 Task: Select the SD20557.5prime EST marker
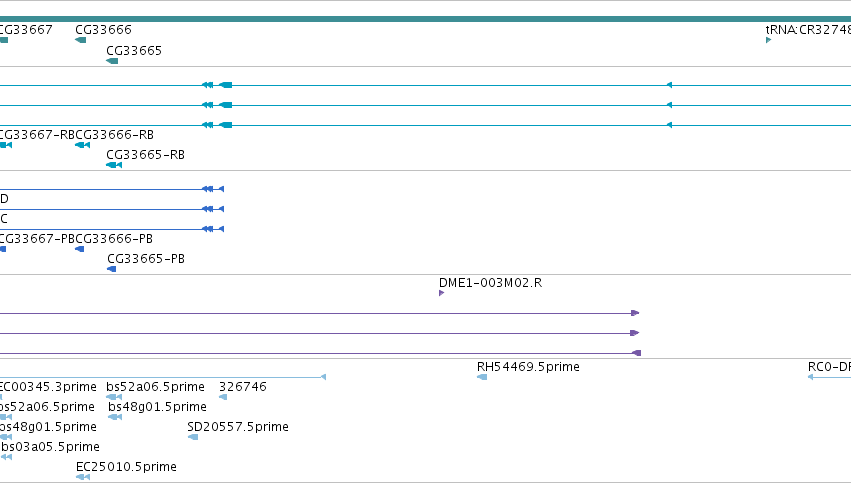tap(193, 437)
